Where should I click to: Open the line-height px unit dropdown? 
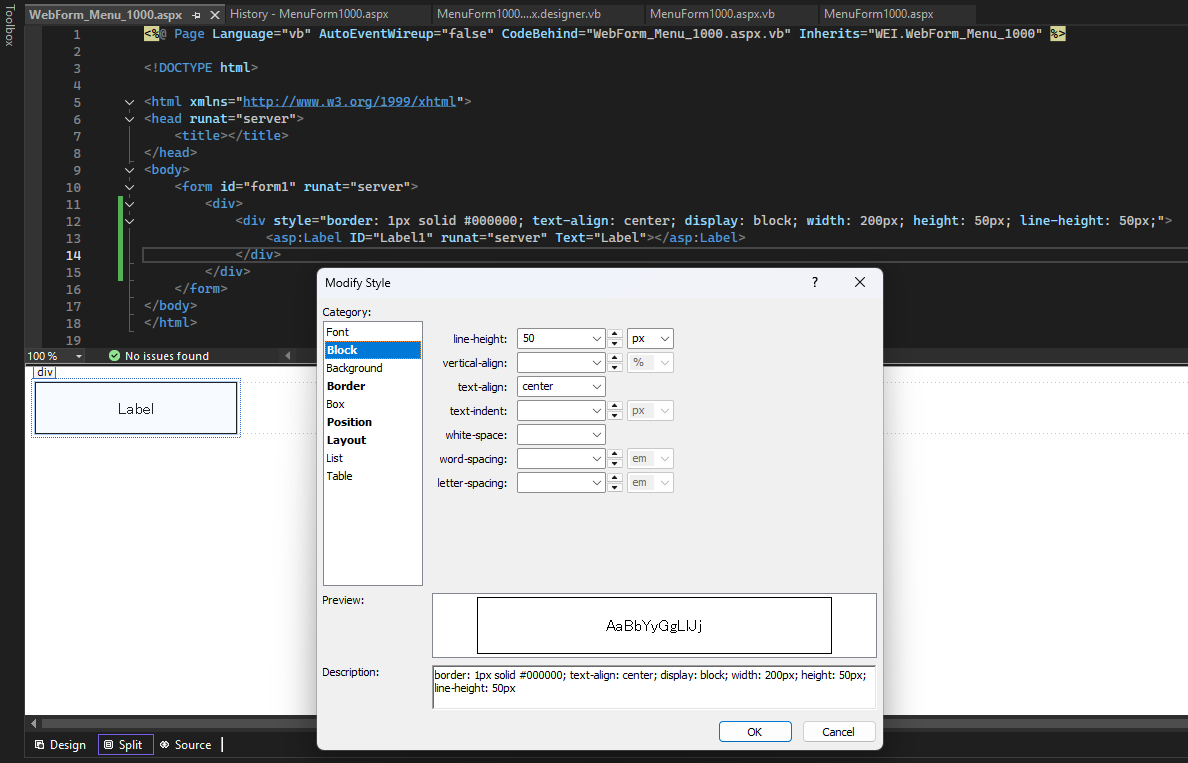point(664,339)
